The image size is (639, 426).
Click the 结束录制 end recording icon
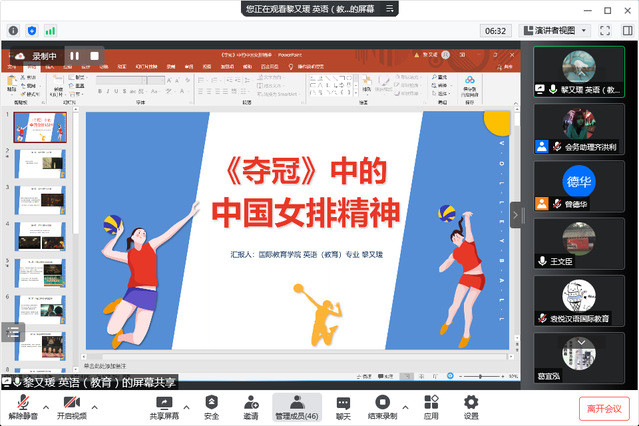[381, 402]
